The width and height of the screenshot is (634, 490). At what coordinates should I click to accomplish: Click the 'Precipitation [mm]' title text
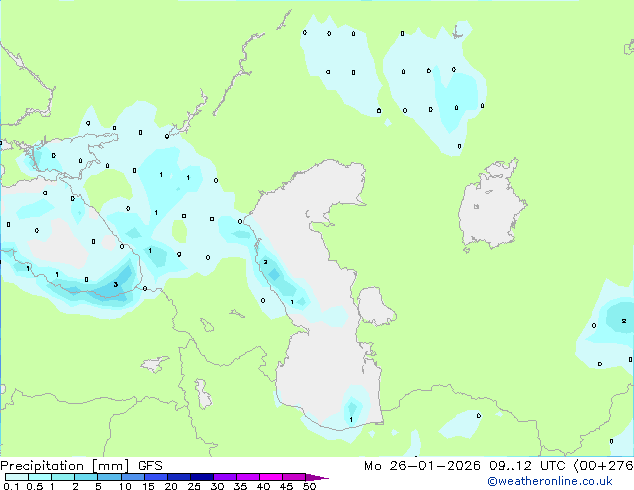coord(65,466)
